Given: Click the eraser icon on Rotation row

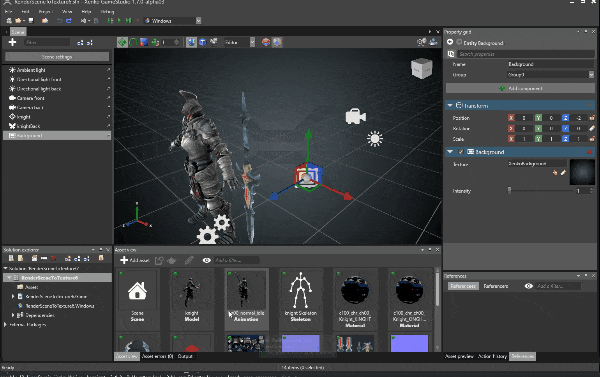Looking at the screenshot, I should [592, 128].
